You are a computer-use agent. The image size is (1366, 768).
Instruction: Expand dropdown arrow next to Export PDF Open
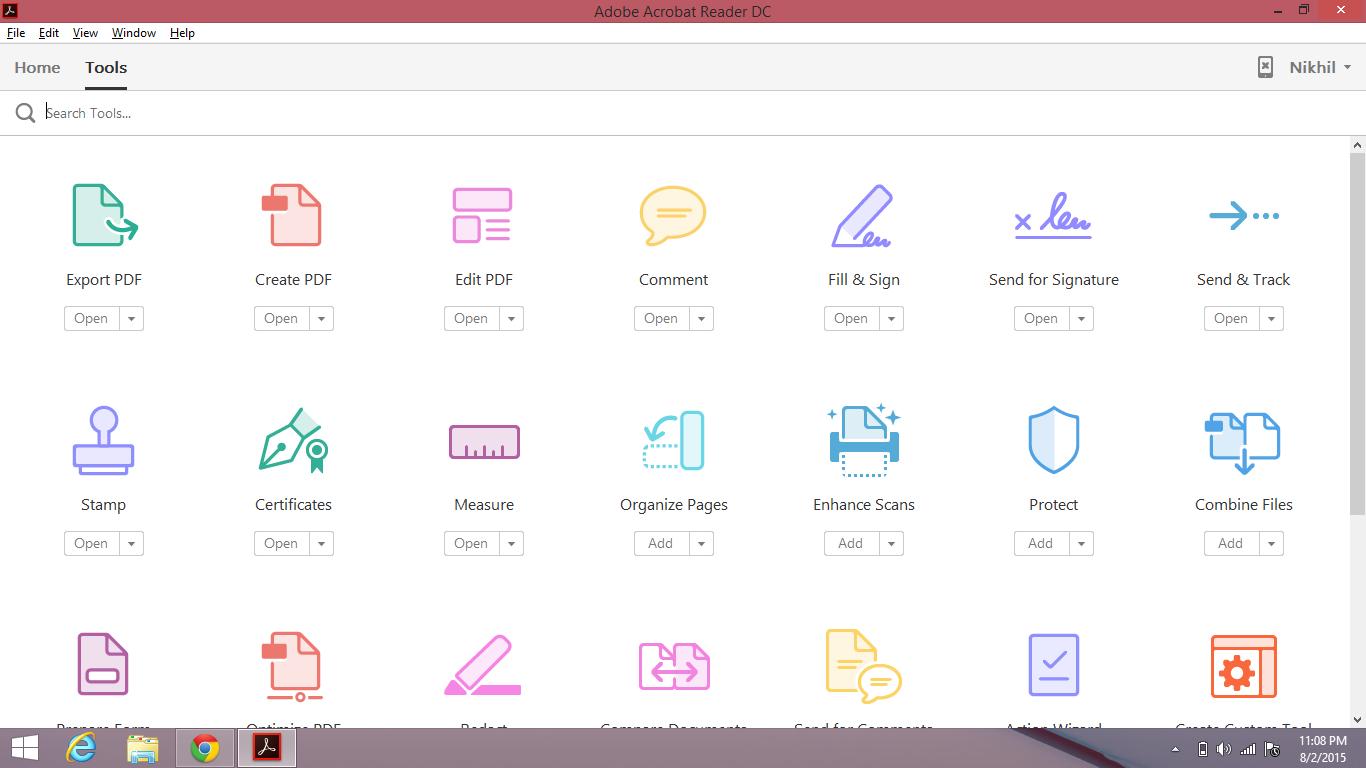click(x=131, y=319)
